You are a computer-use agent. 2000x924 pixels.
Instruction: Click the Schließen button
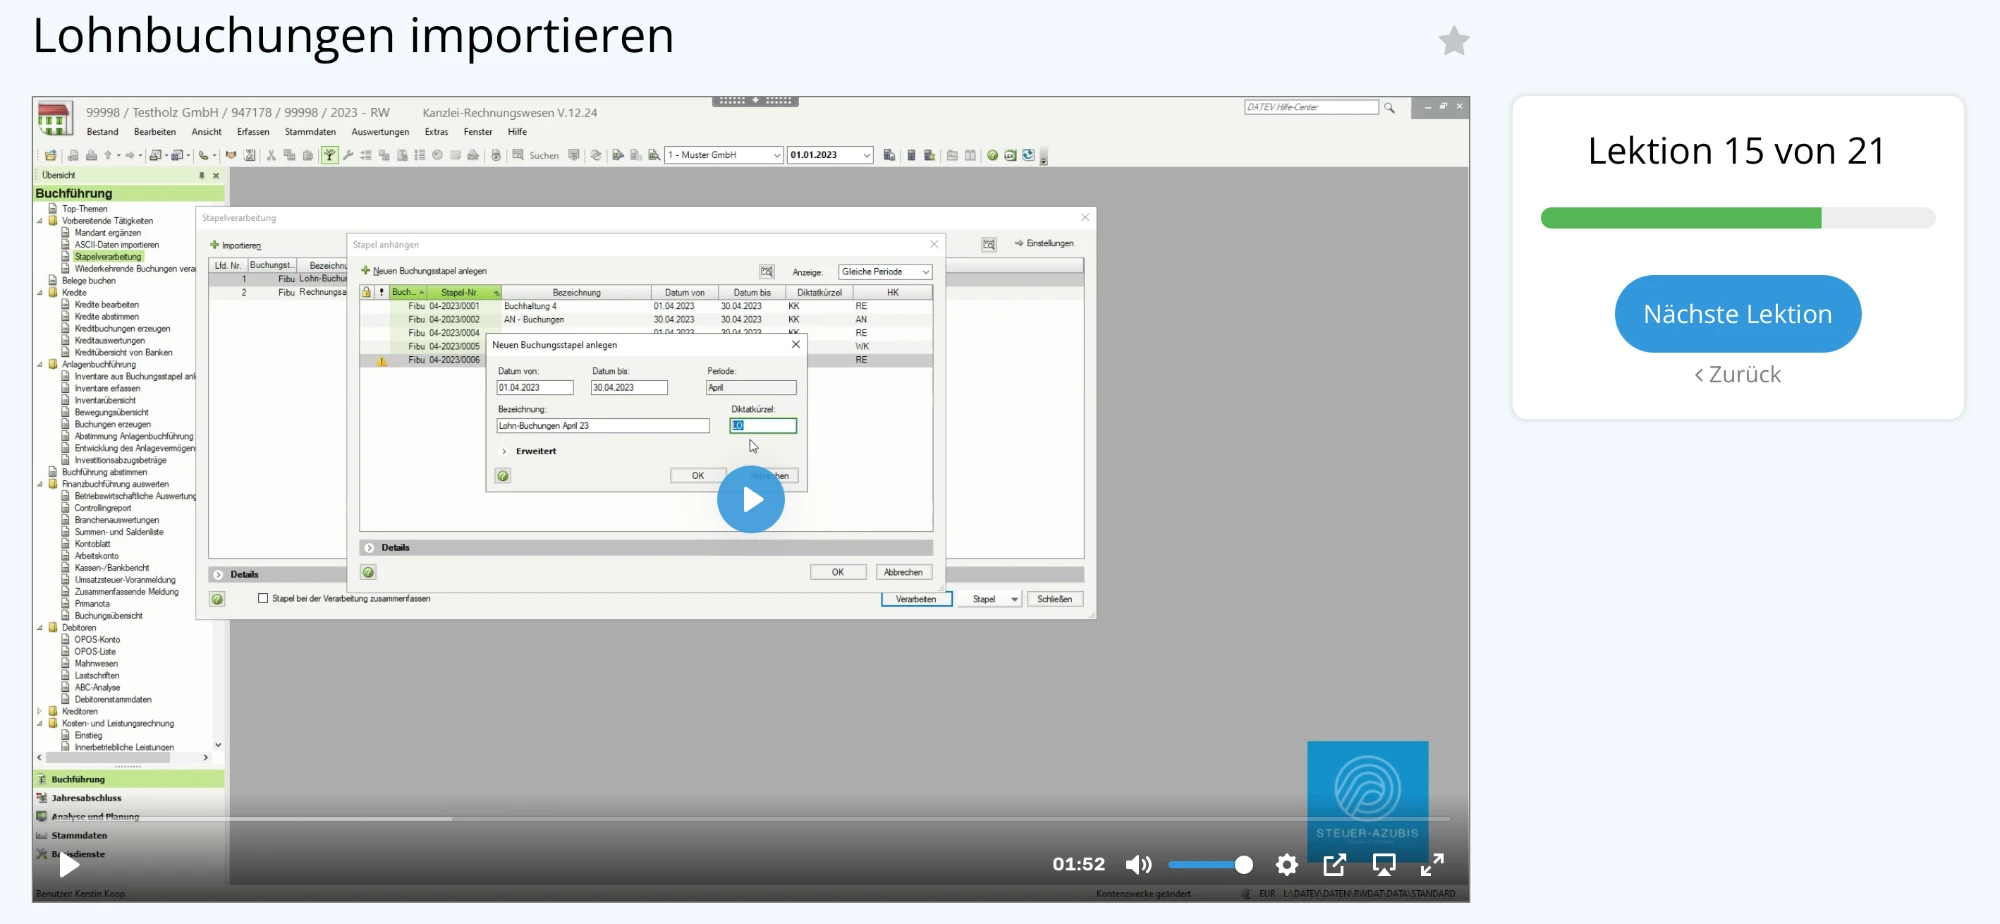coord(1054,599)
